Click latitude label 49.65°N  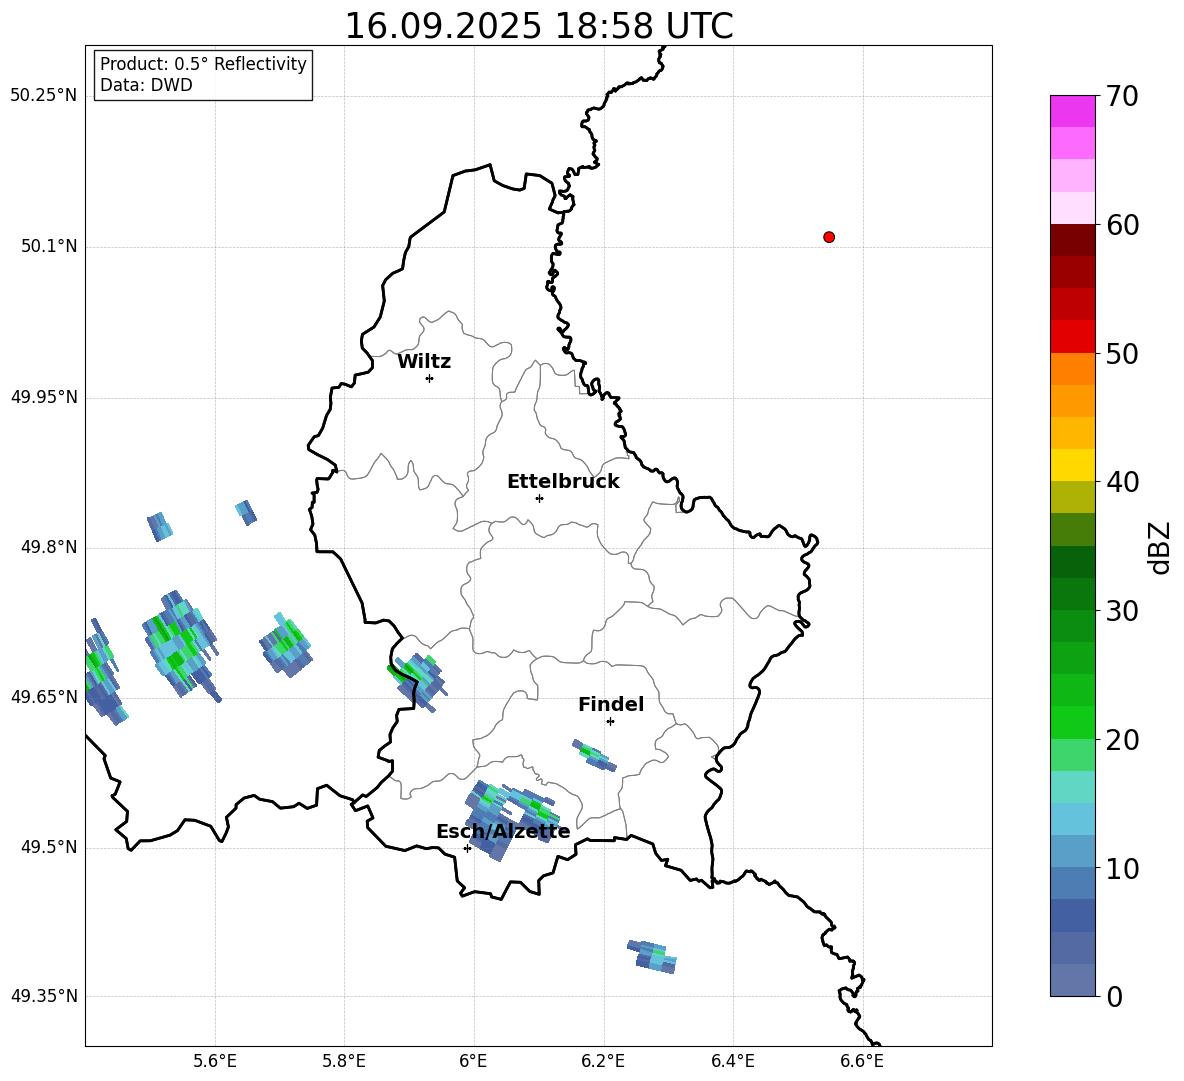pyautogui.click(x=44, y=697)
